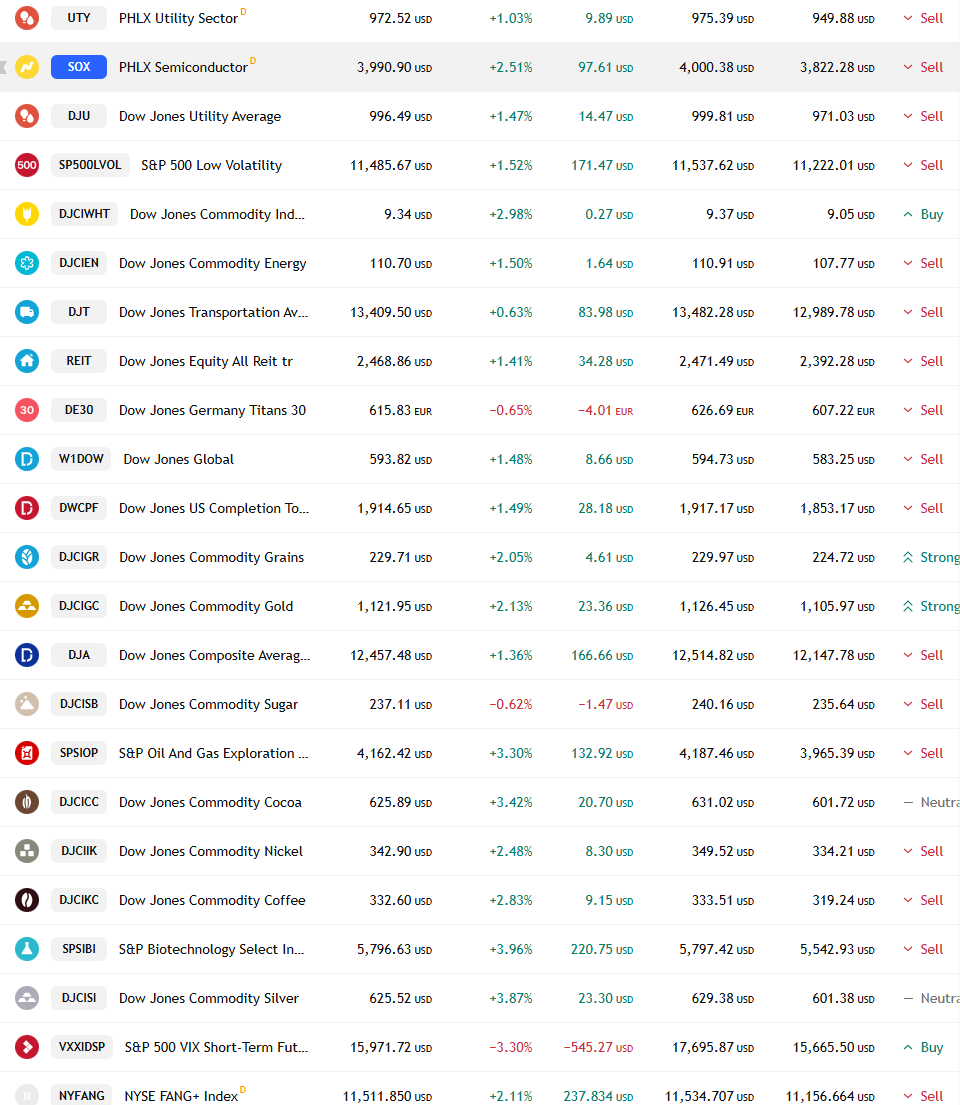Open the Dow Jones Commodity Gold link
The width and height of the screenshot is (960, 1105).
[206, 606]
